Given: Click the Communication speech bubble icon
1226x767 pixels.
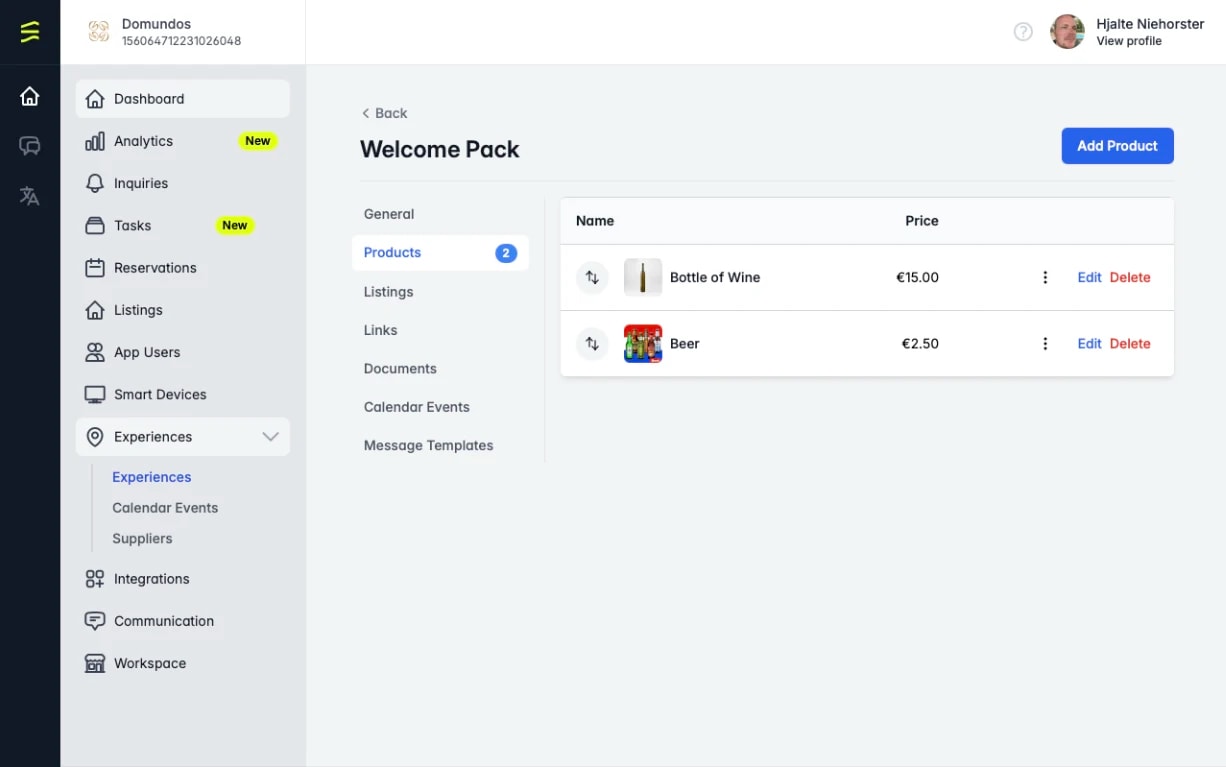Looking at the screenshot, I should pyautogui.click(x=95, y=621).
